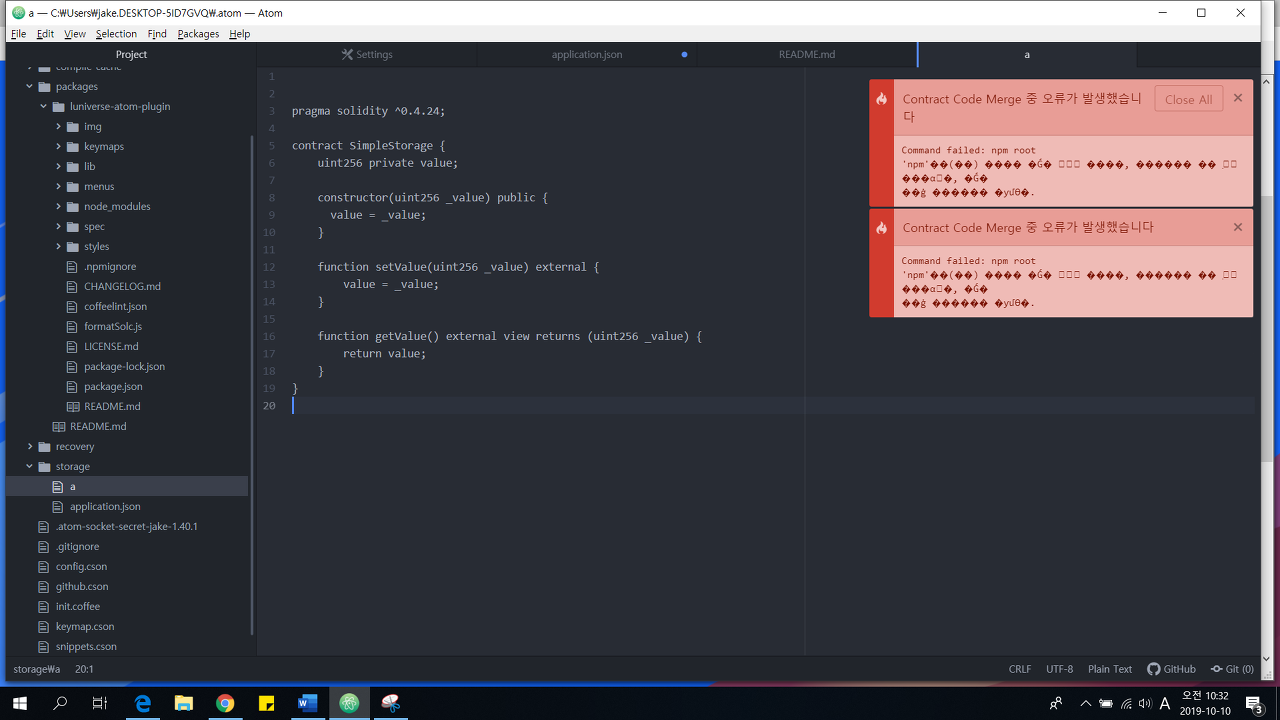Expand the img folder chevron

click(58, 126)
